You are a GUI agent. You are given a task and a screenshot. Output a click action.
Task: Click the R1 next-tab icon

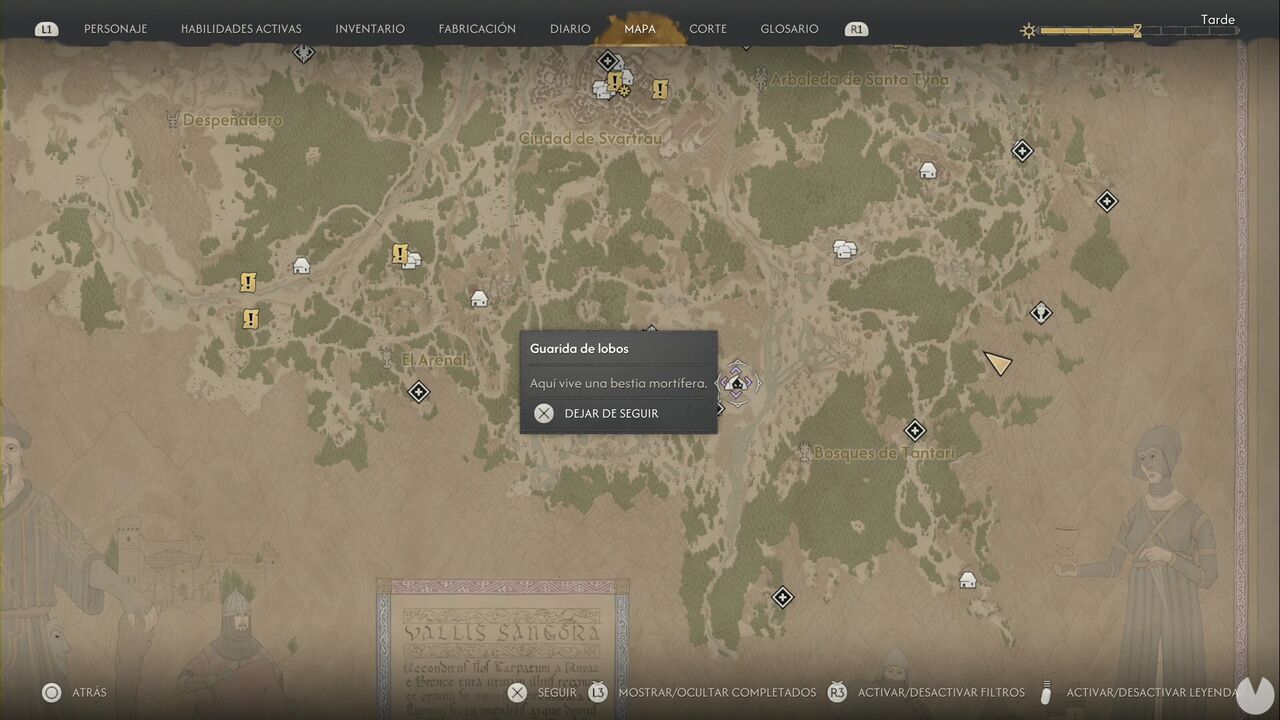point(856,29)
